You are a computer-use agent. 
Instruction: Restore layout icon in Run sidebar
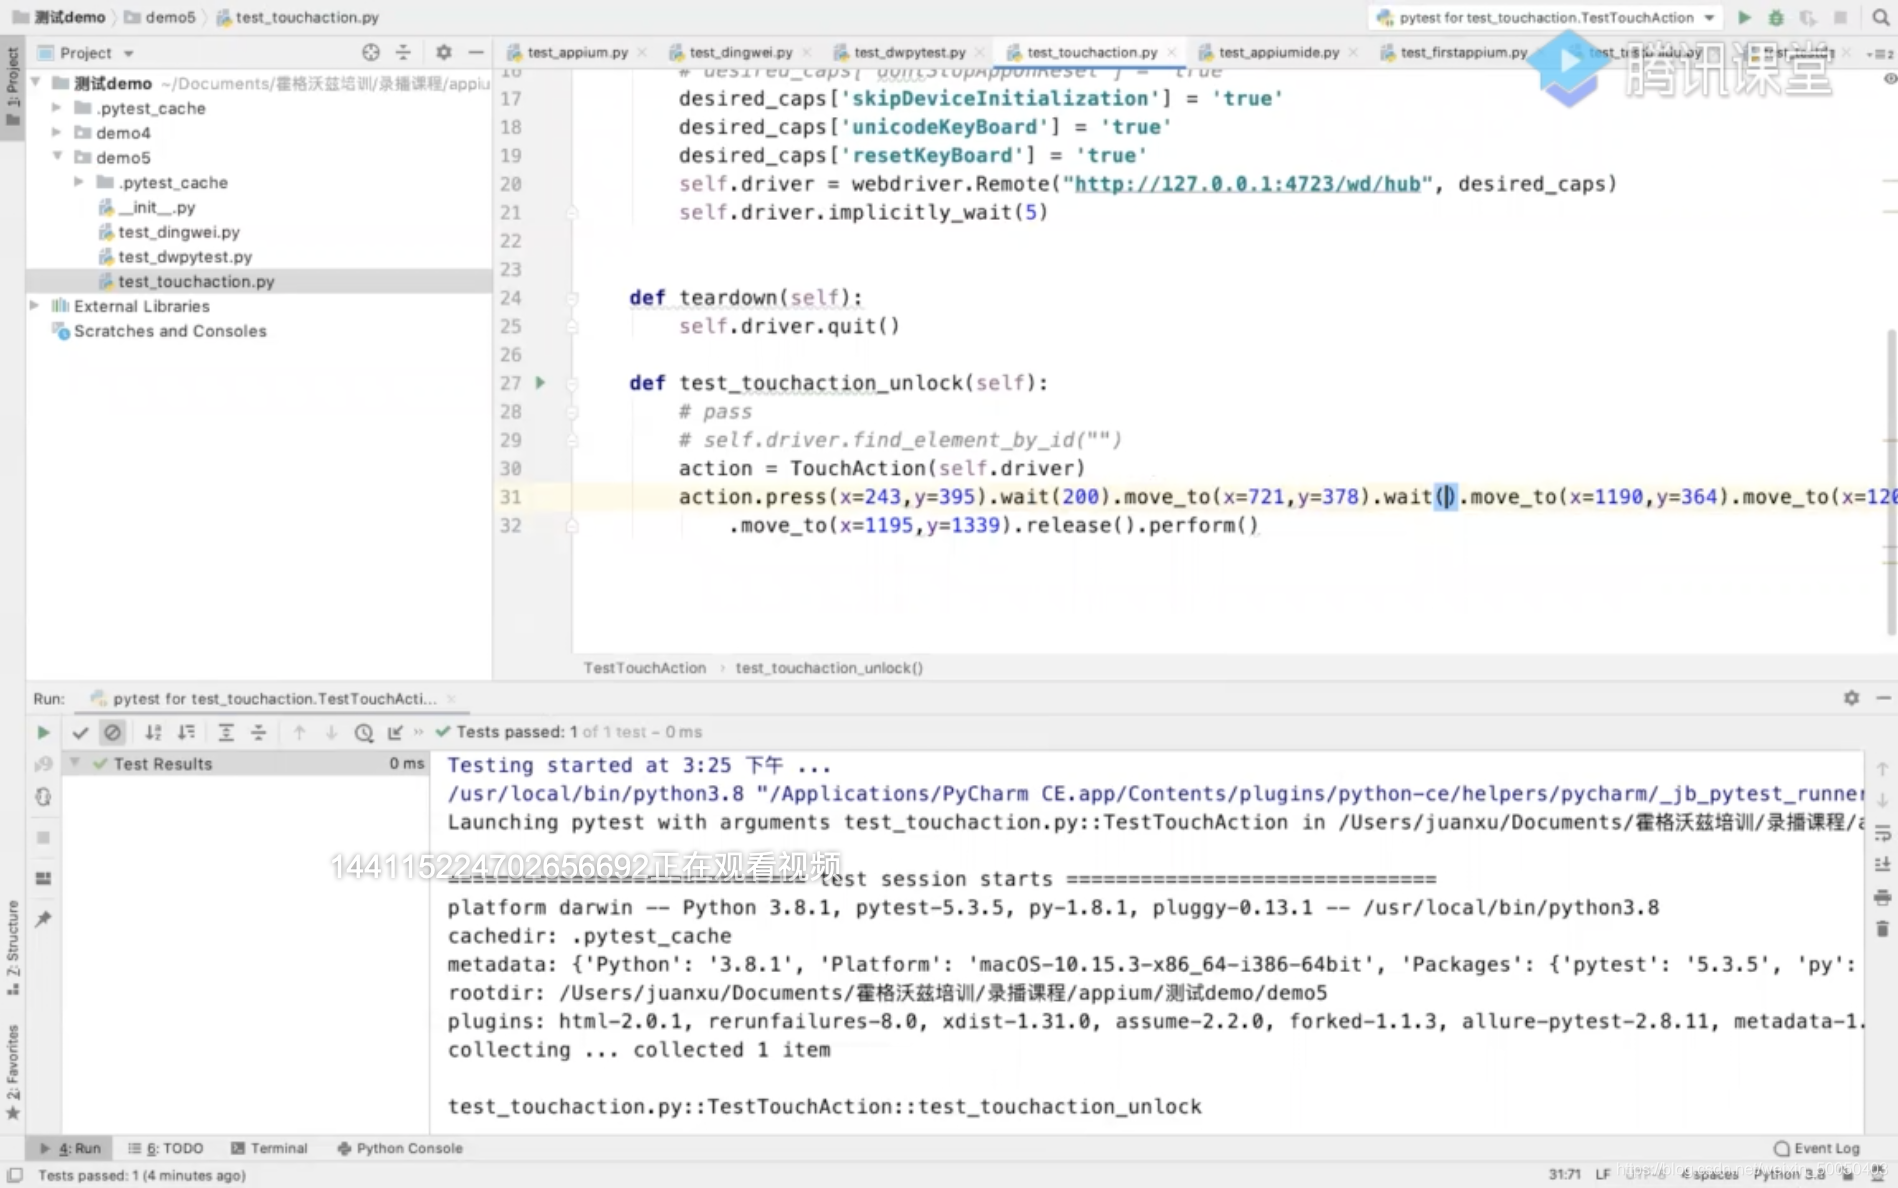tap(43, 878)
